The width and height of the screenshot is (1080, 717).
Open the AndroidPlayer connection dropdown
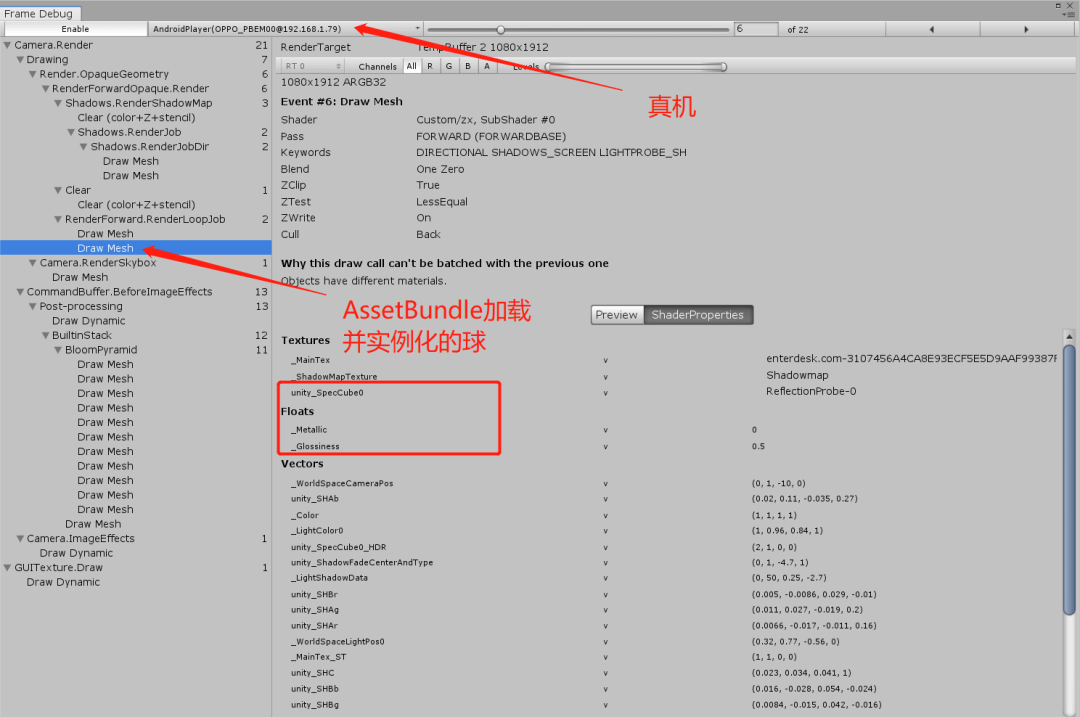(285, 29)
